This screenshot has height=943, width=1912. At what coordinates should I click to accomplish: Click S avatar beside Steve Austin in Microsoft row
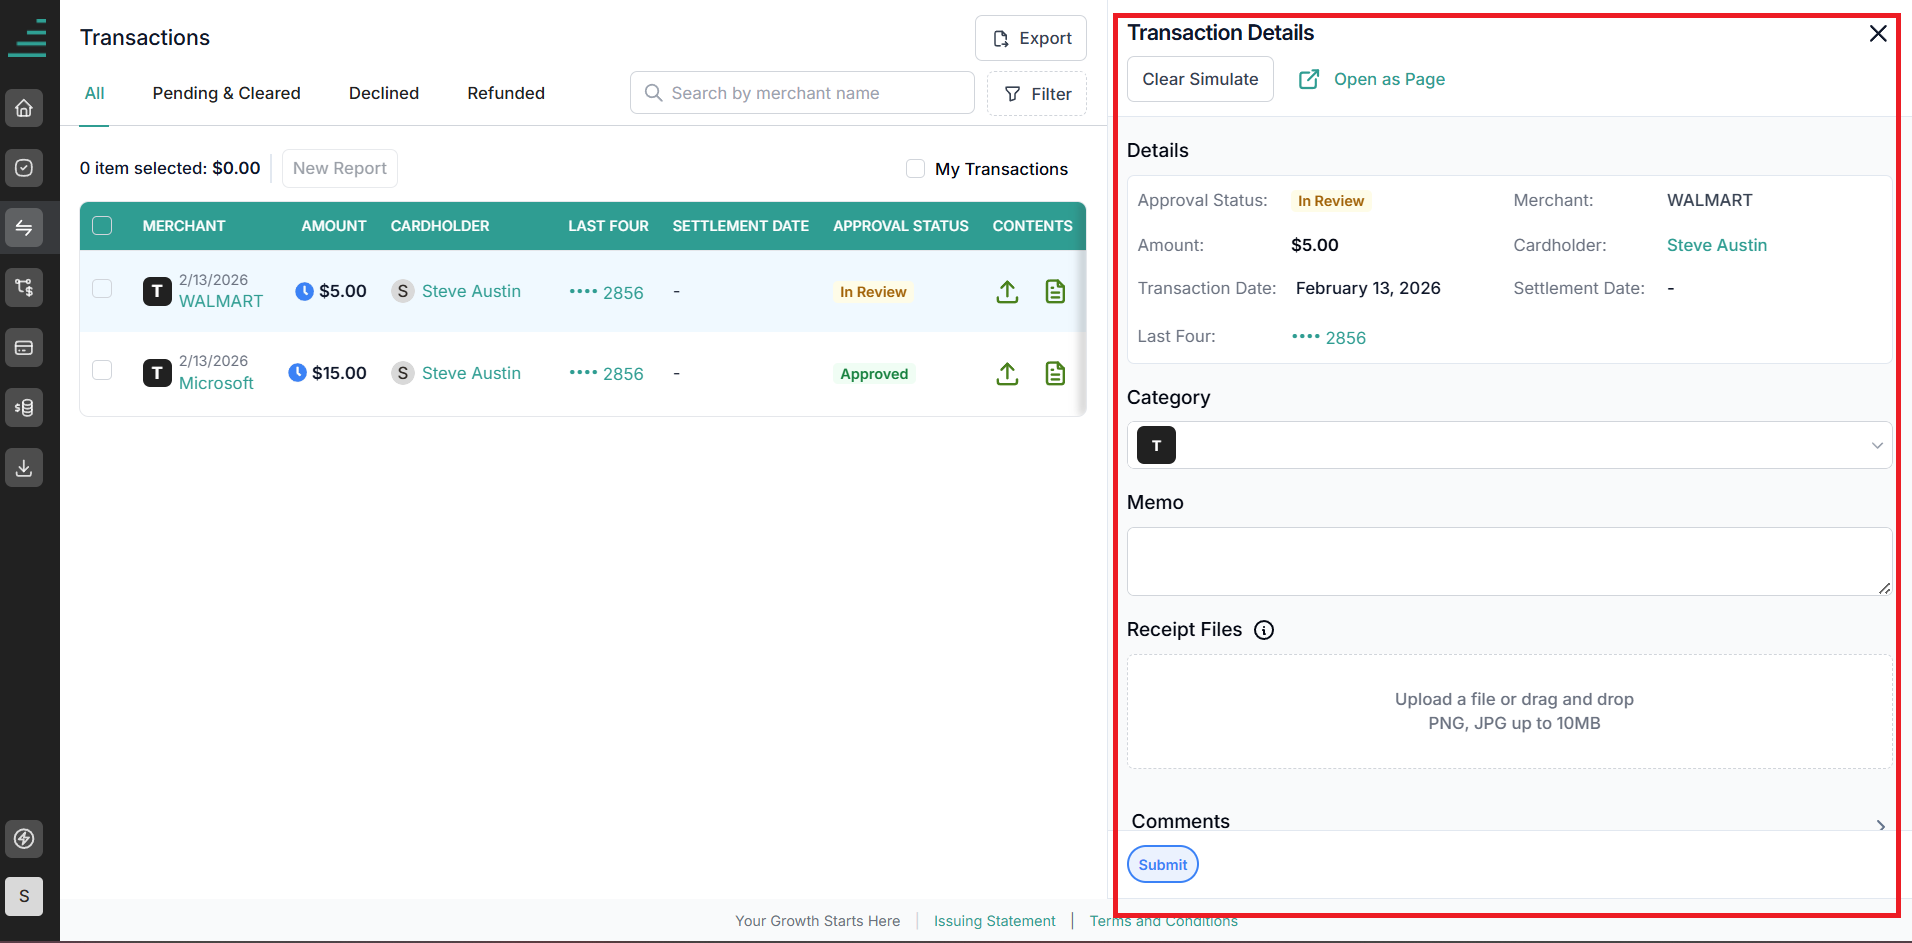point(403,373)
